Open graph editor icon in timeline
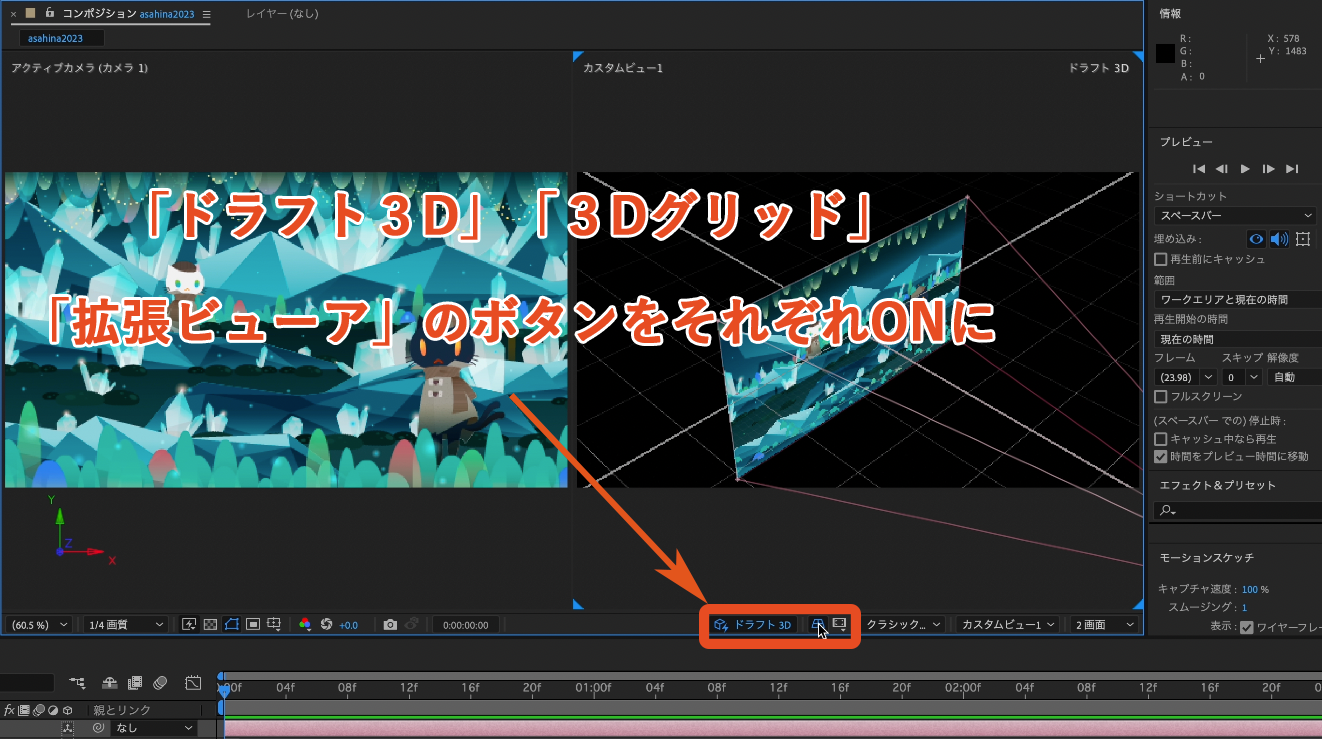 pyautogui.click(x=194, y=682)
